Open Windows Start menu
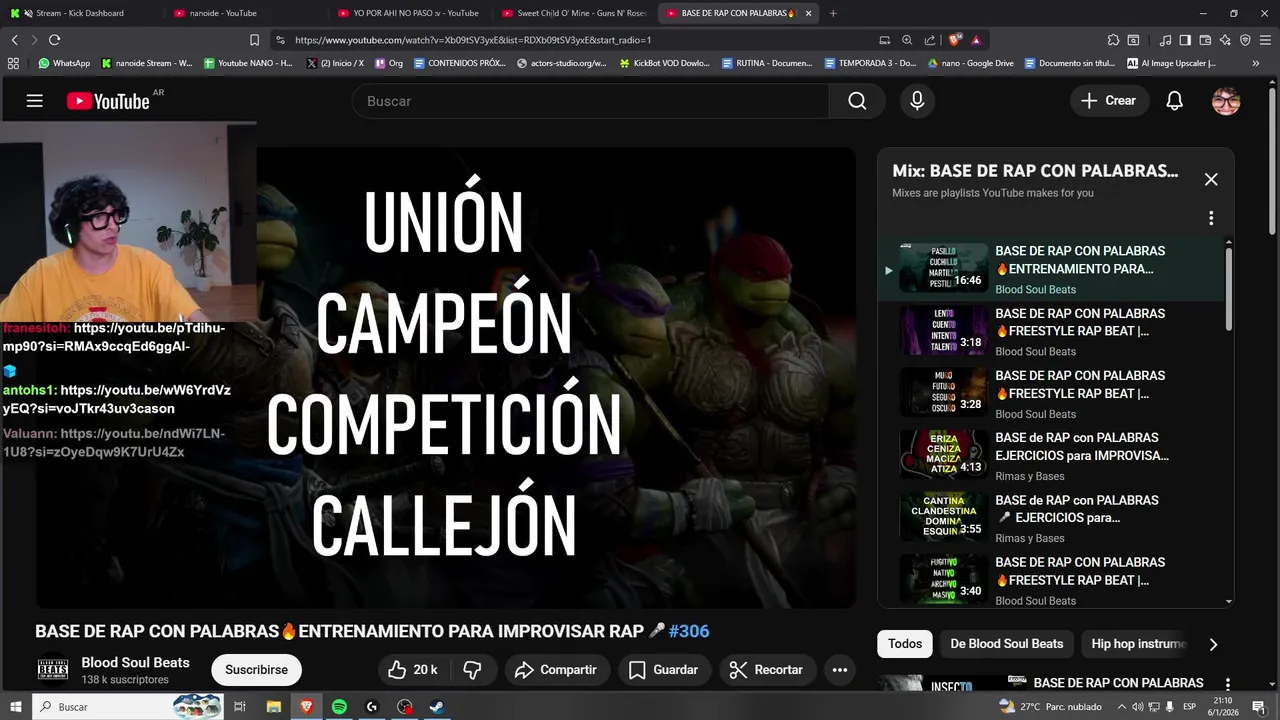The width and height of the screenshot is (1280, 720). [15, 707]
